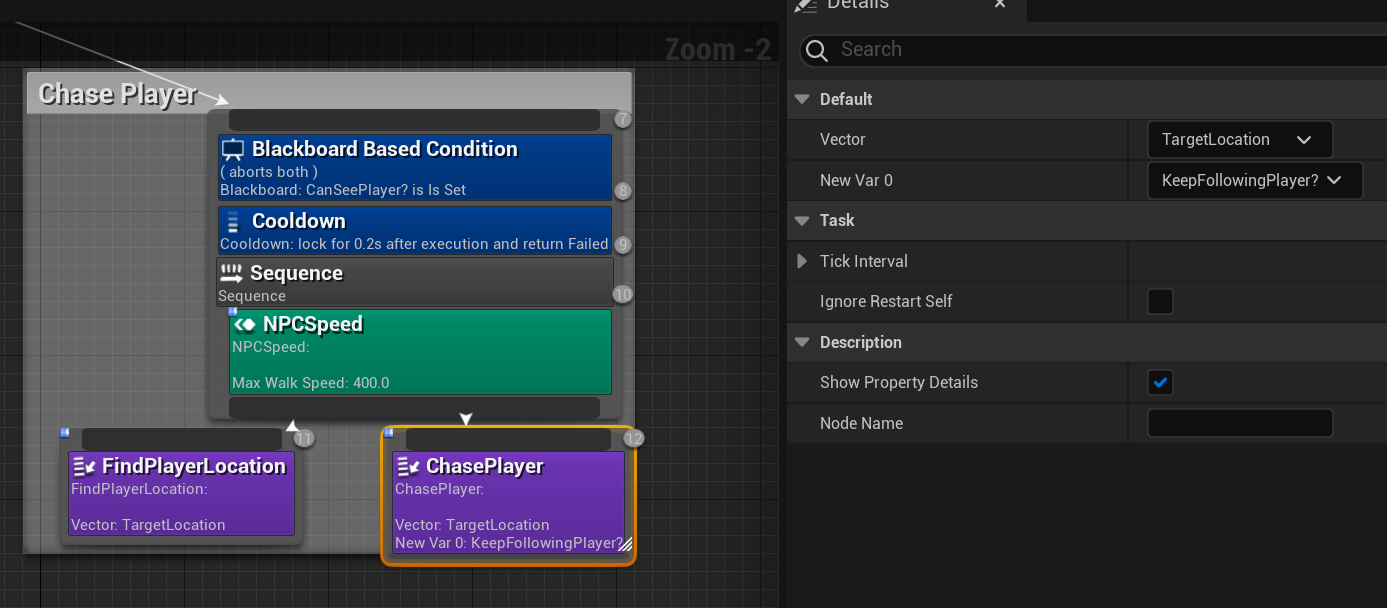Click execution index badge 11
The height and width of the screenshot is (608, 1387).
tap(304, 439)
